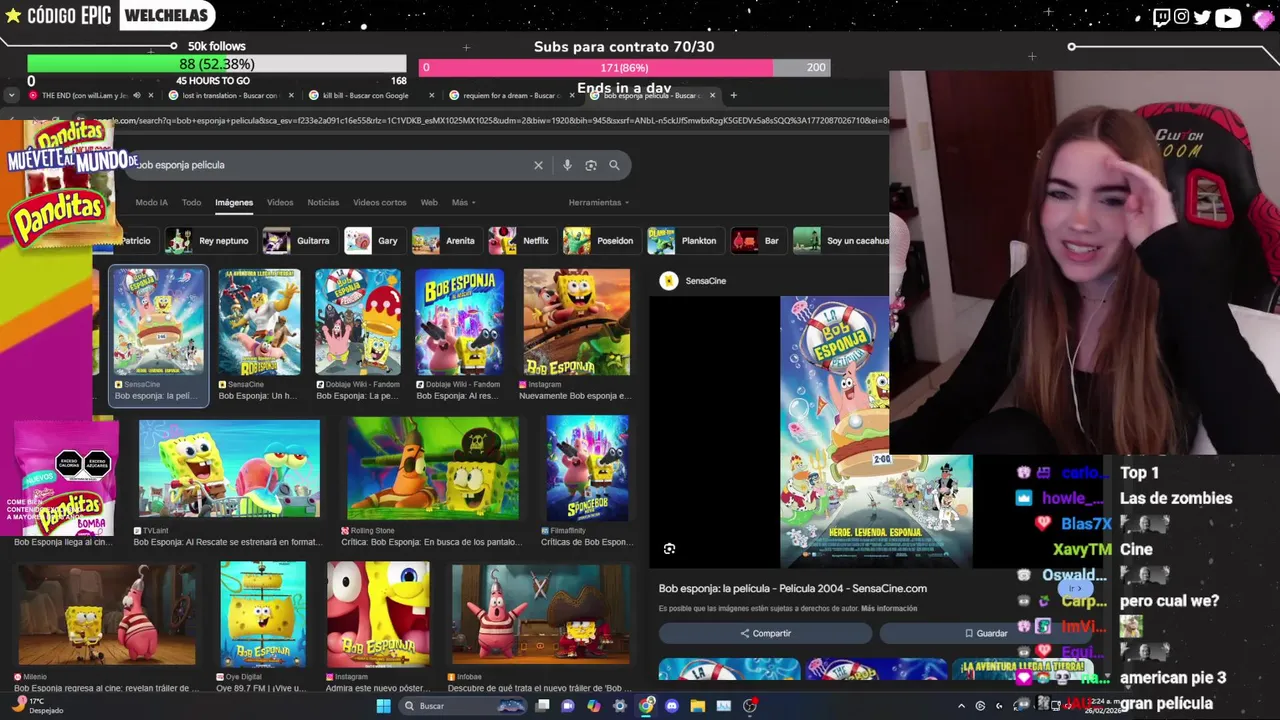Image resolution: width=1280 pixels, height=720 pixels.
Task: Search inside image with lens icon on preview
Action: coord(669,549)
